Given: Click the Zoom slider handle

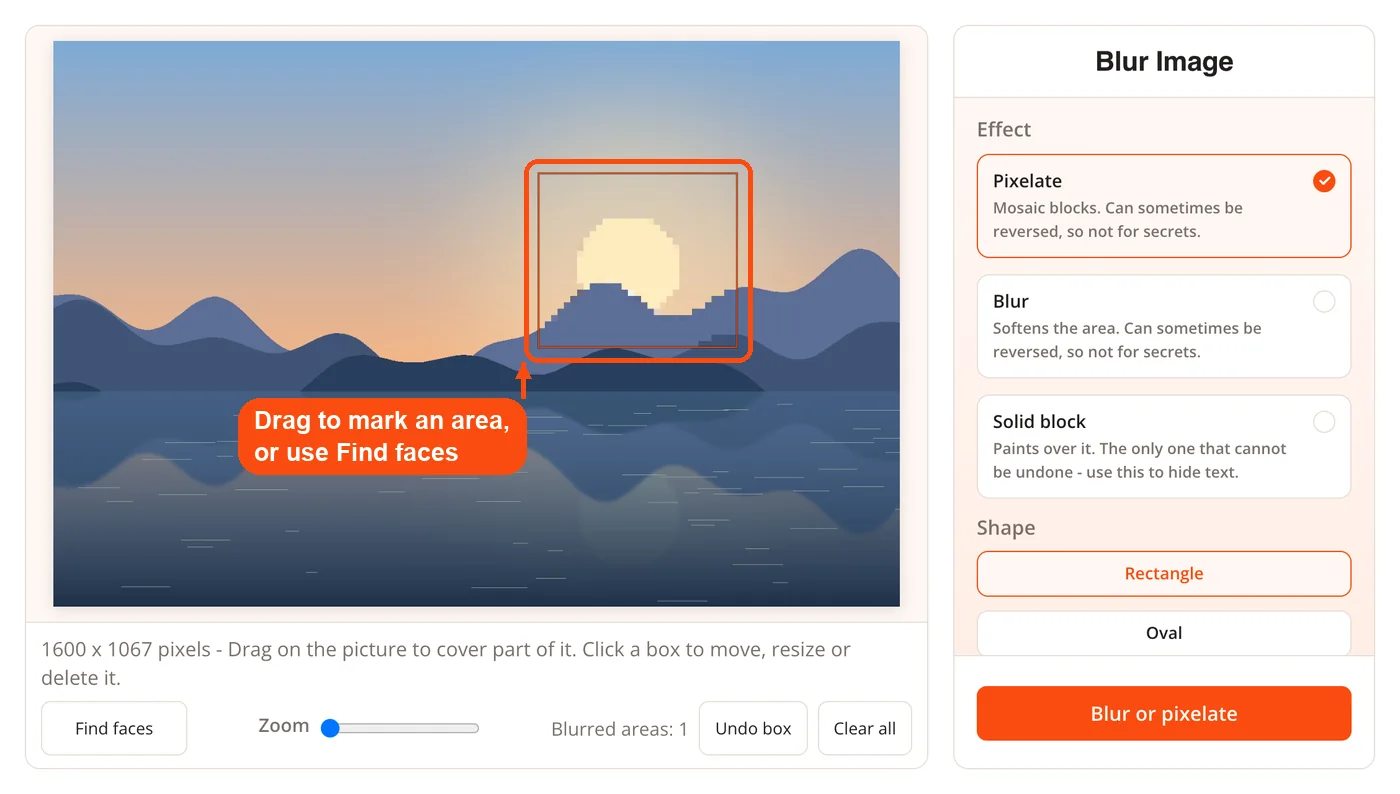Looking at the screenshot, I should click(330, 728).
